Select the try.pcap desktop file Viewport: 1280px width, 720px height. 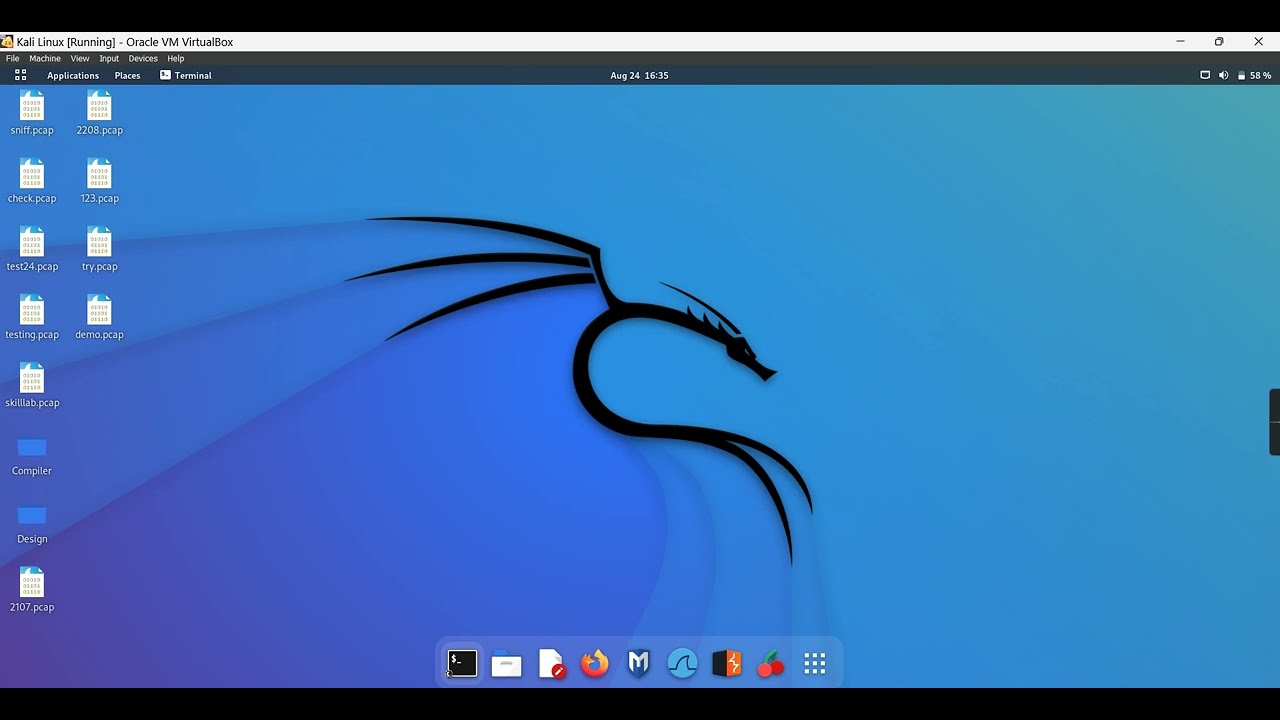tap(99, 249)
